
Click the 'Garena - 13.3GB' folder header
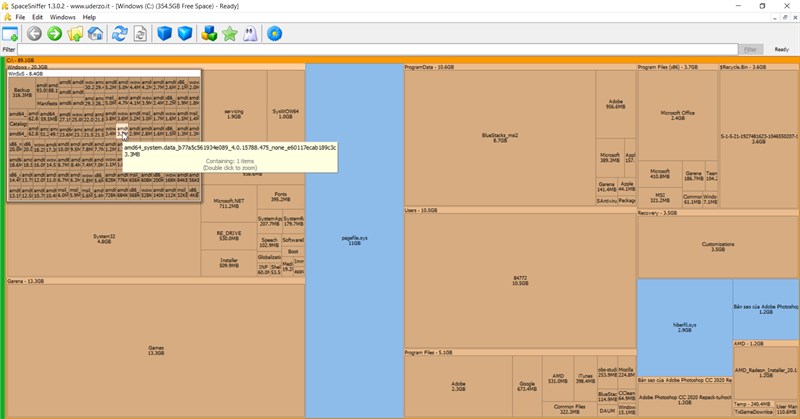155,281
